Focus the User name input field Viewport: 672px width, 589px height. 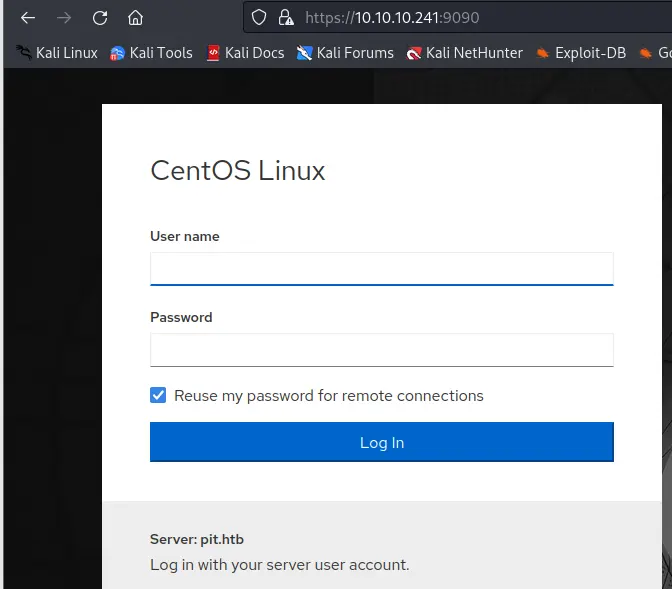pyautogui.click(x=381, y=269)
